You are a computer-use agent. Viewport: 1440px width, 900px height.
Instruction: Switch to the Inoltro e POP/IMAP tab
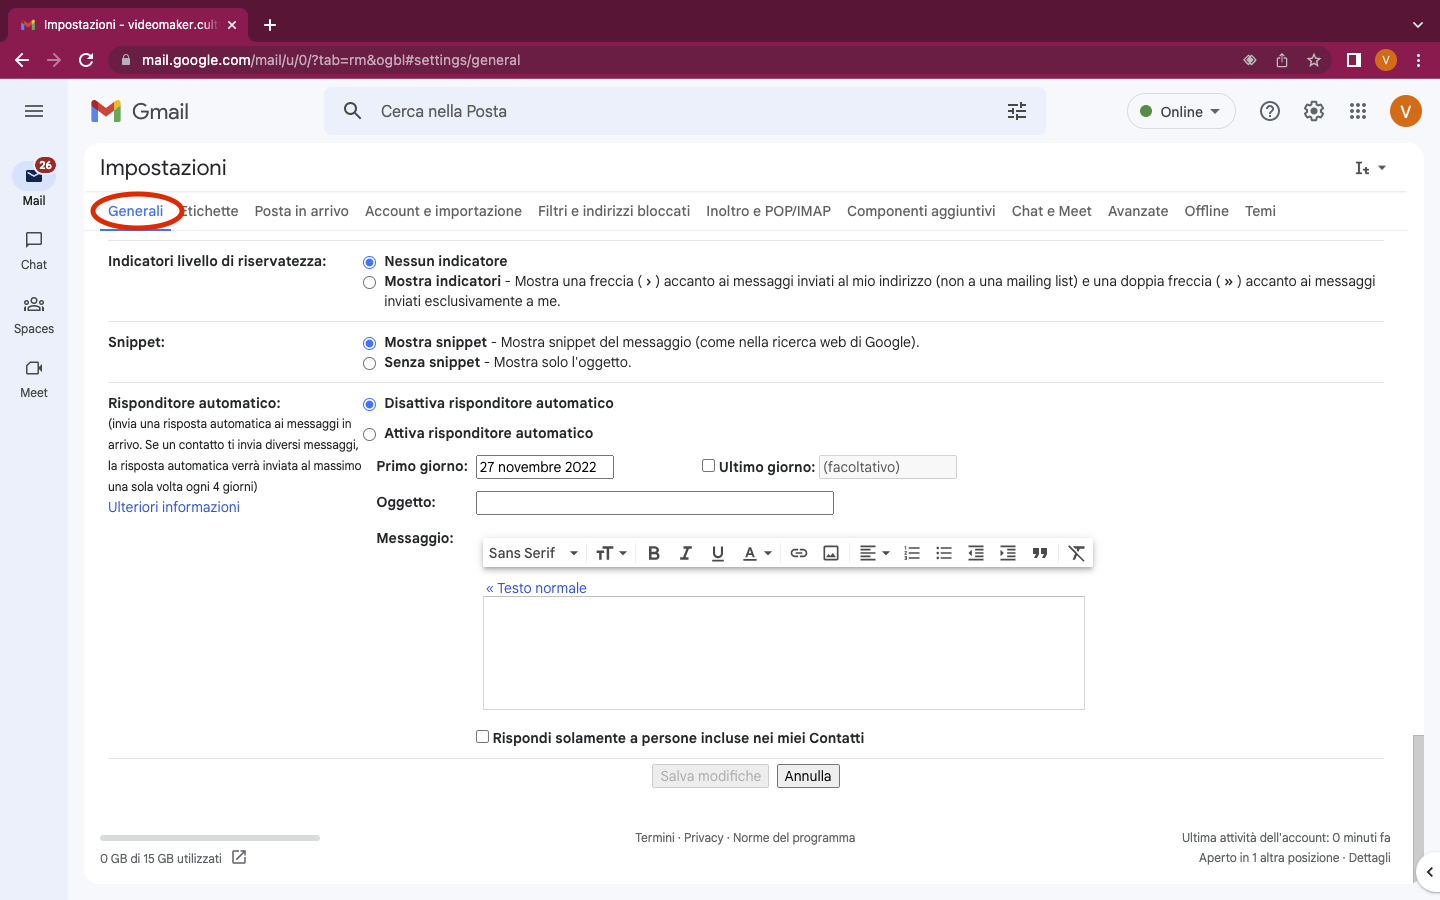pyautogui.click(x=767, y=211)
